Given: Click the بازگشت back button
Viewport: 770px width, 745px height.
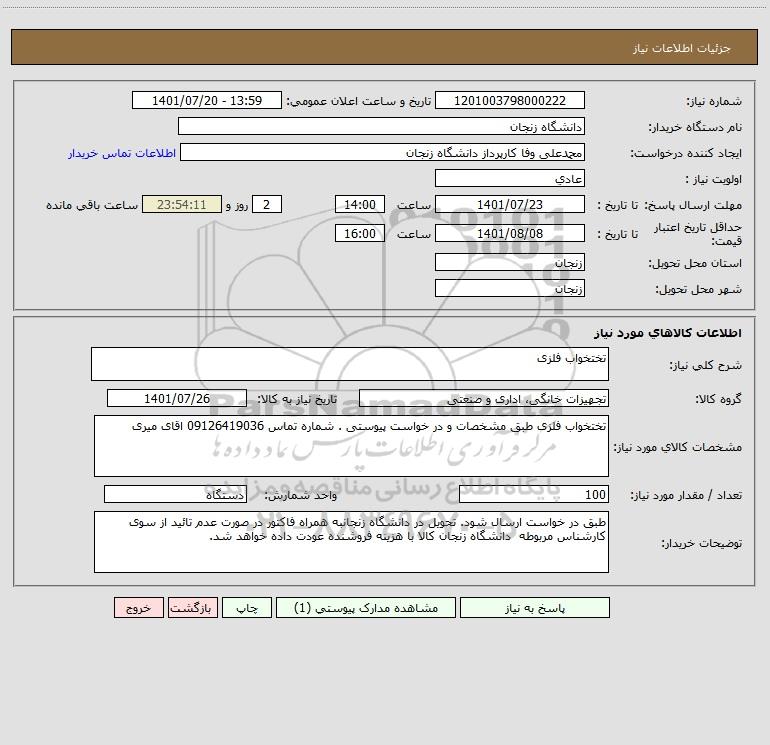Looking at the screenshot, I should 192,607.
